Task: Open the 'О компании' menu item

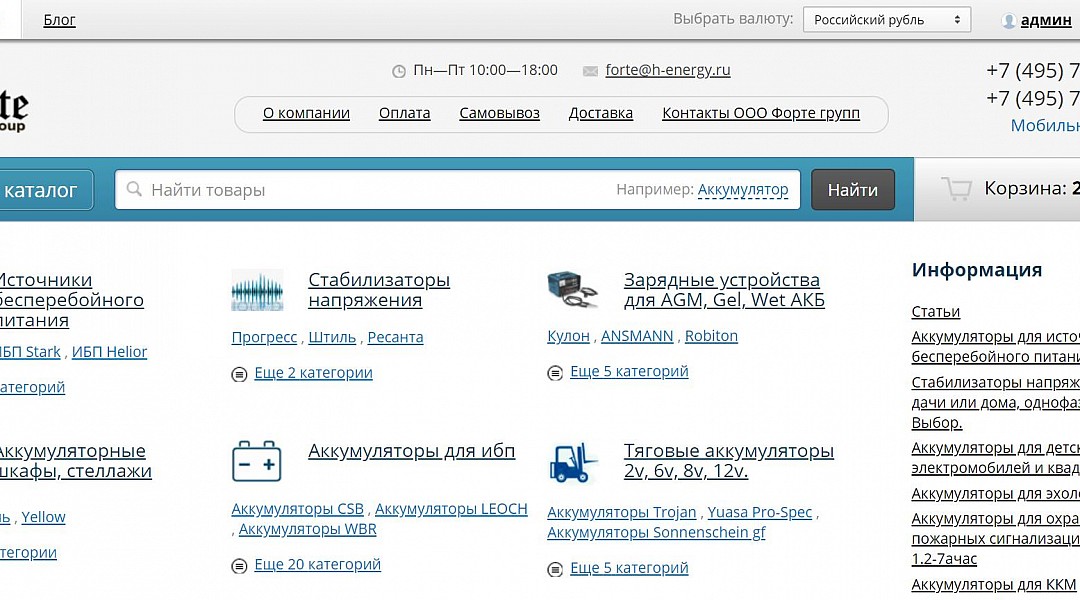Action: pos(306,113)
